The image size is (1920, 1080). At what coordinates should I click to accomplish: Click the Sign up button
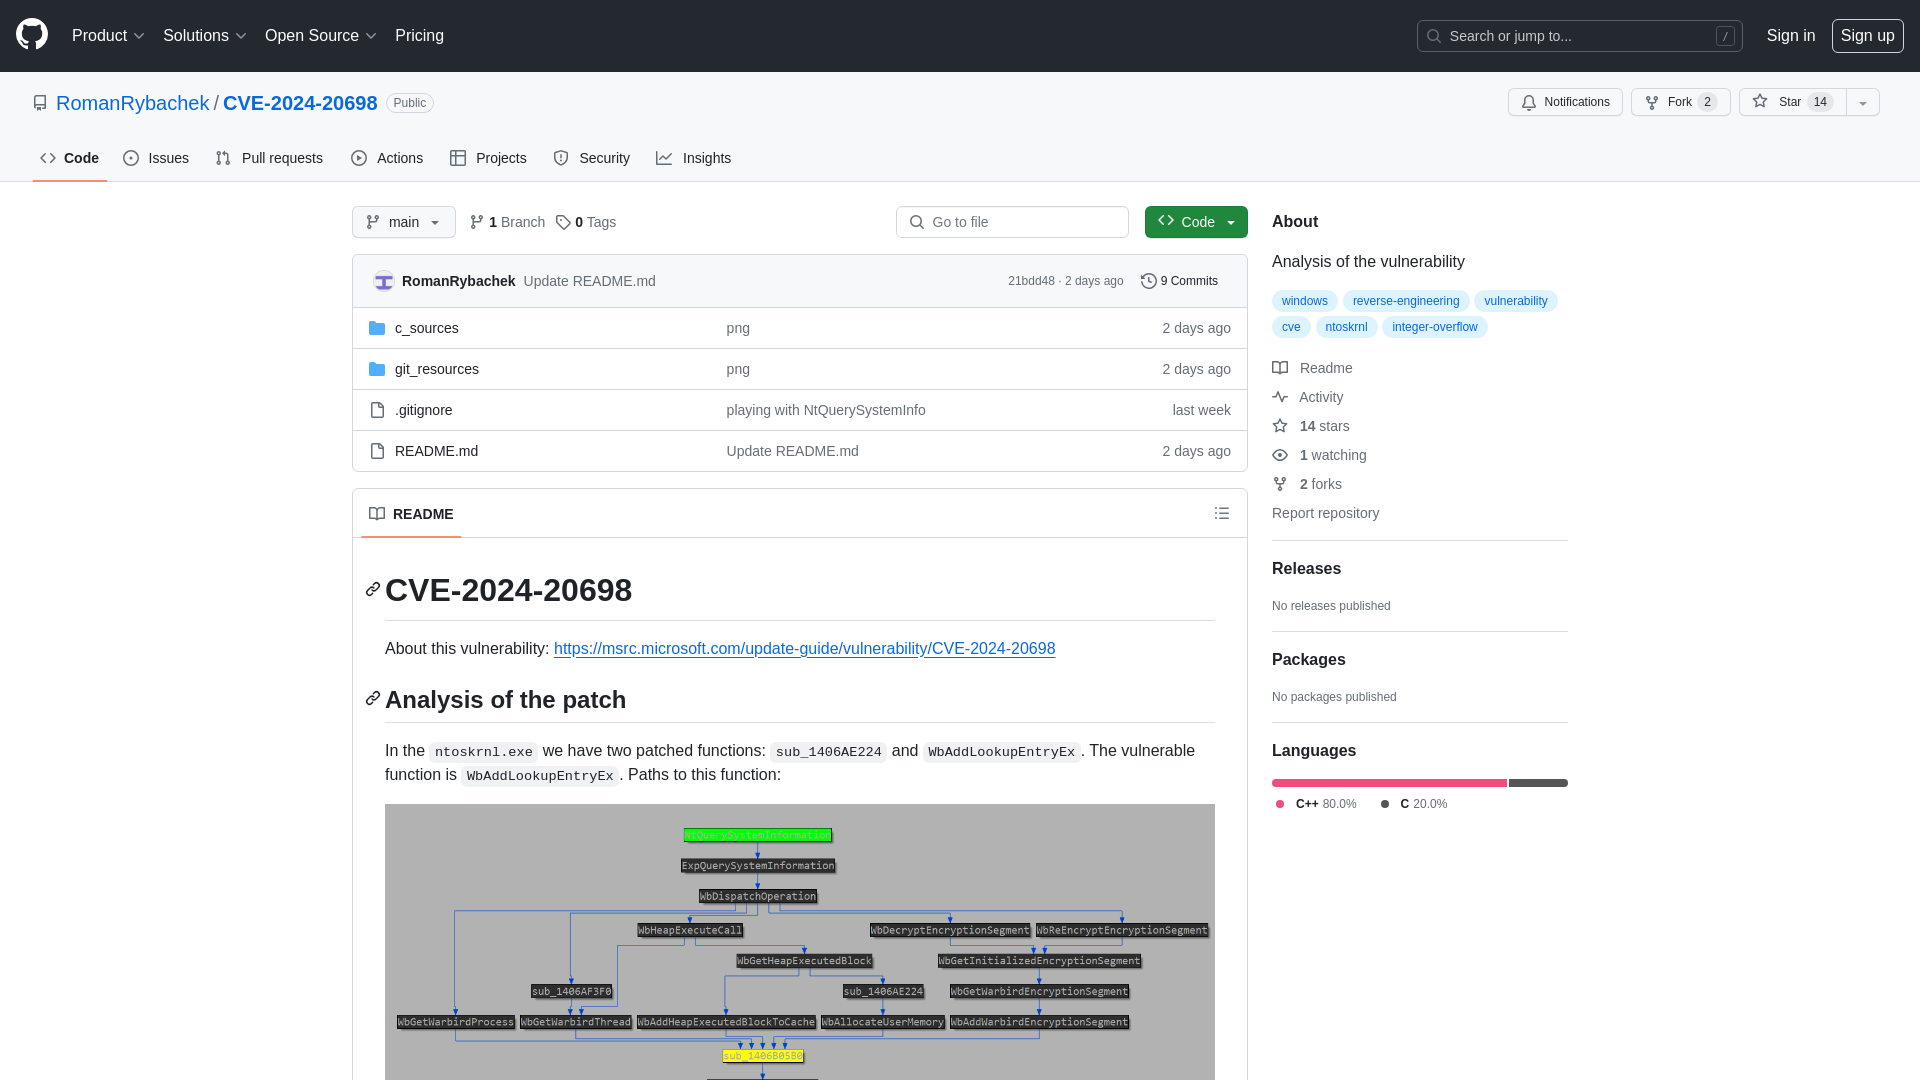pyautogui.click(x=1868, y=36)
